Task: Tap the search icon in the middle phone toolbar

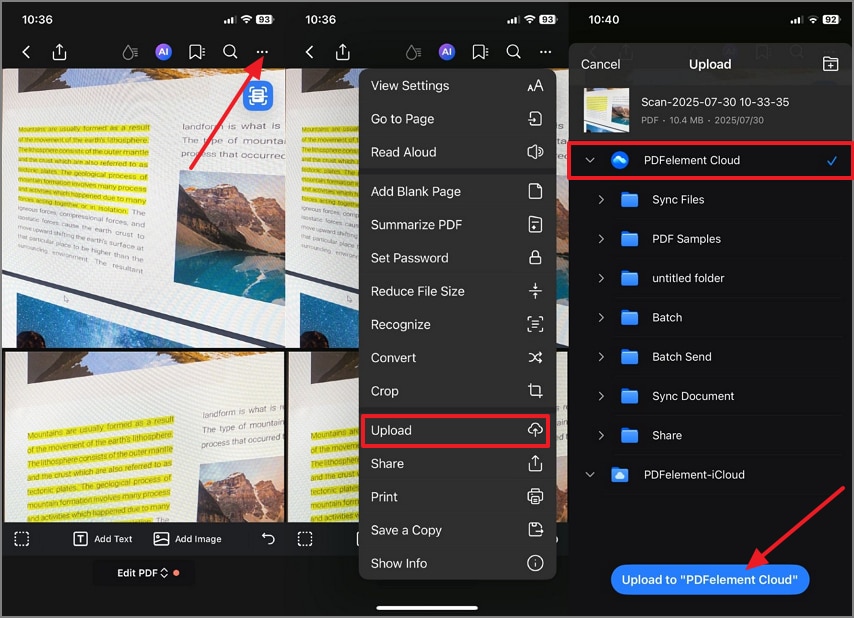Action: pos(514,52)
